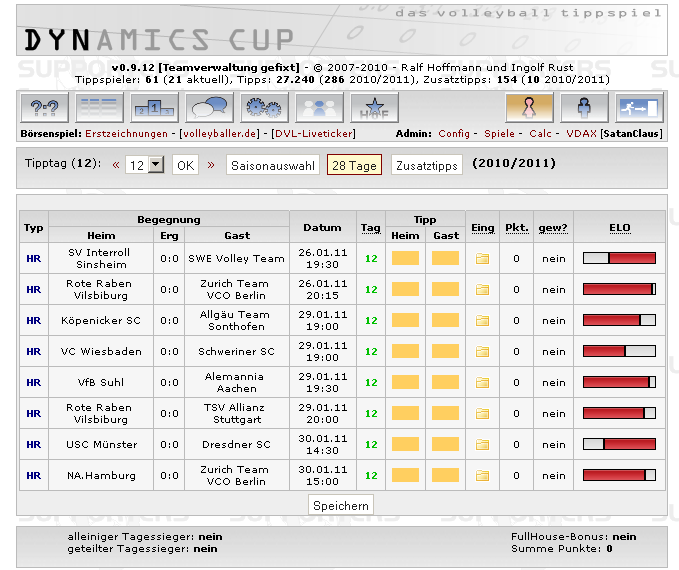679x570 pixels.
Task: Open the Hall of Fame star icon
Action: pyautogui.click(x=375, y=107)
